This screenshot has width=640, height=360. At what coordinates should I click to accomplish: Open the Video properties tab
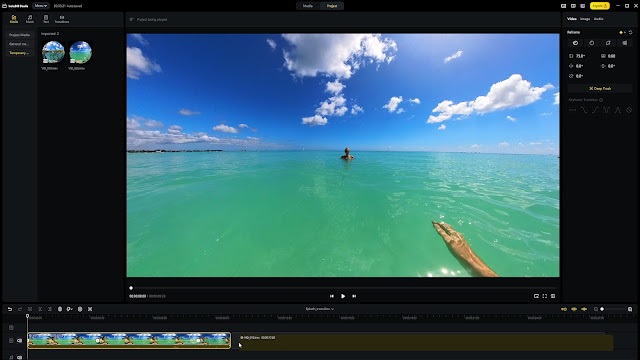pyautogui.click(x=572, y=19)
